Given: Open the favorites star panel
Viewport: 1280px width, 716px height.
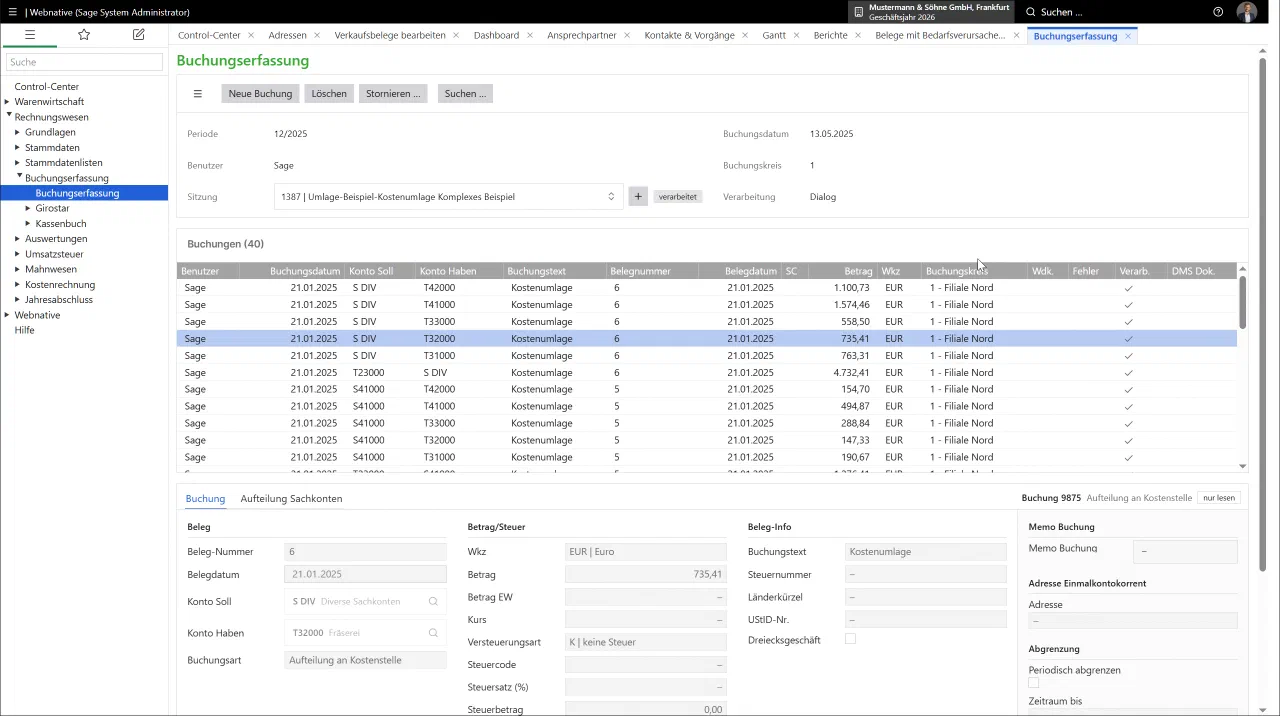Looking at the screenshot, I should [x=84, y=34].
